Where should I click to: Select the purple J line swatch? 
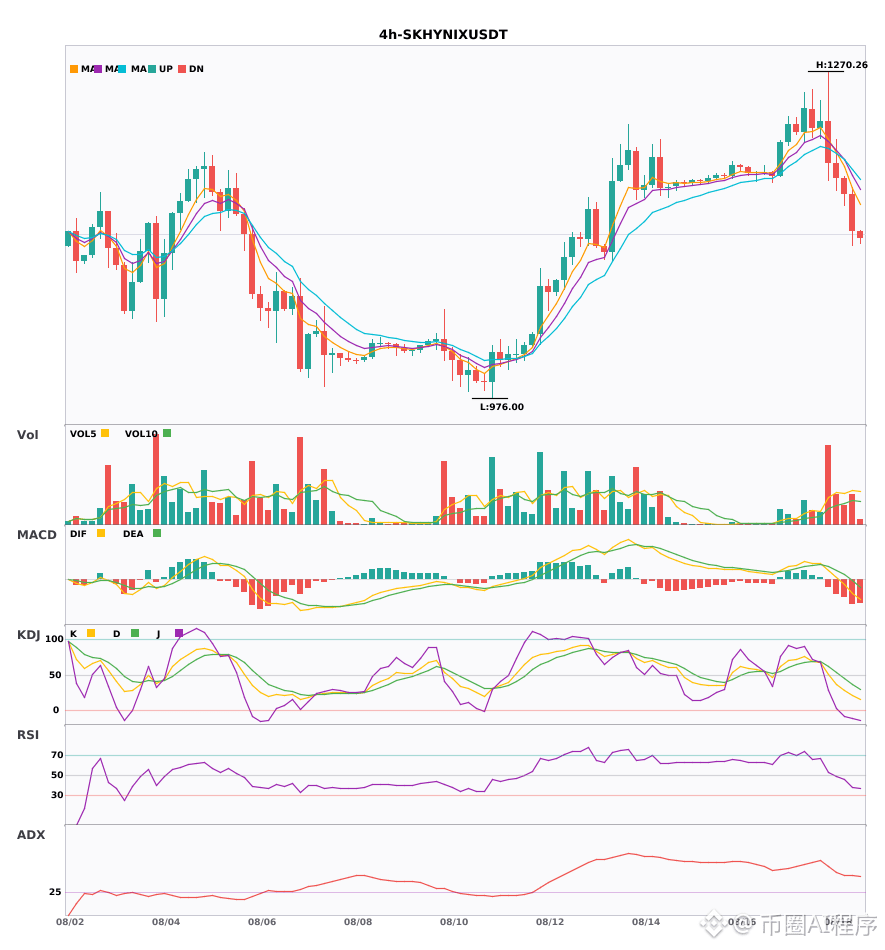(x=179, y=633)
